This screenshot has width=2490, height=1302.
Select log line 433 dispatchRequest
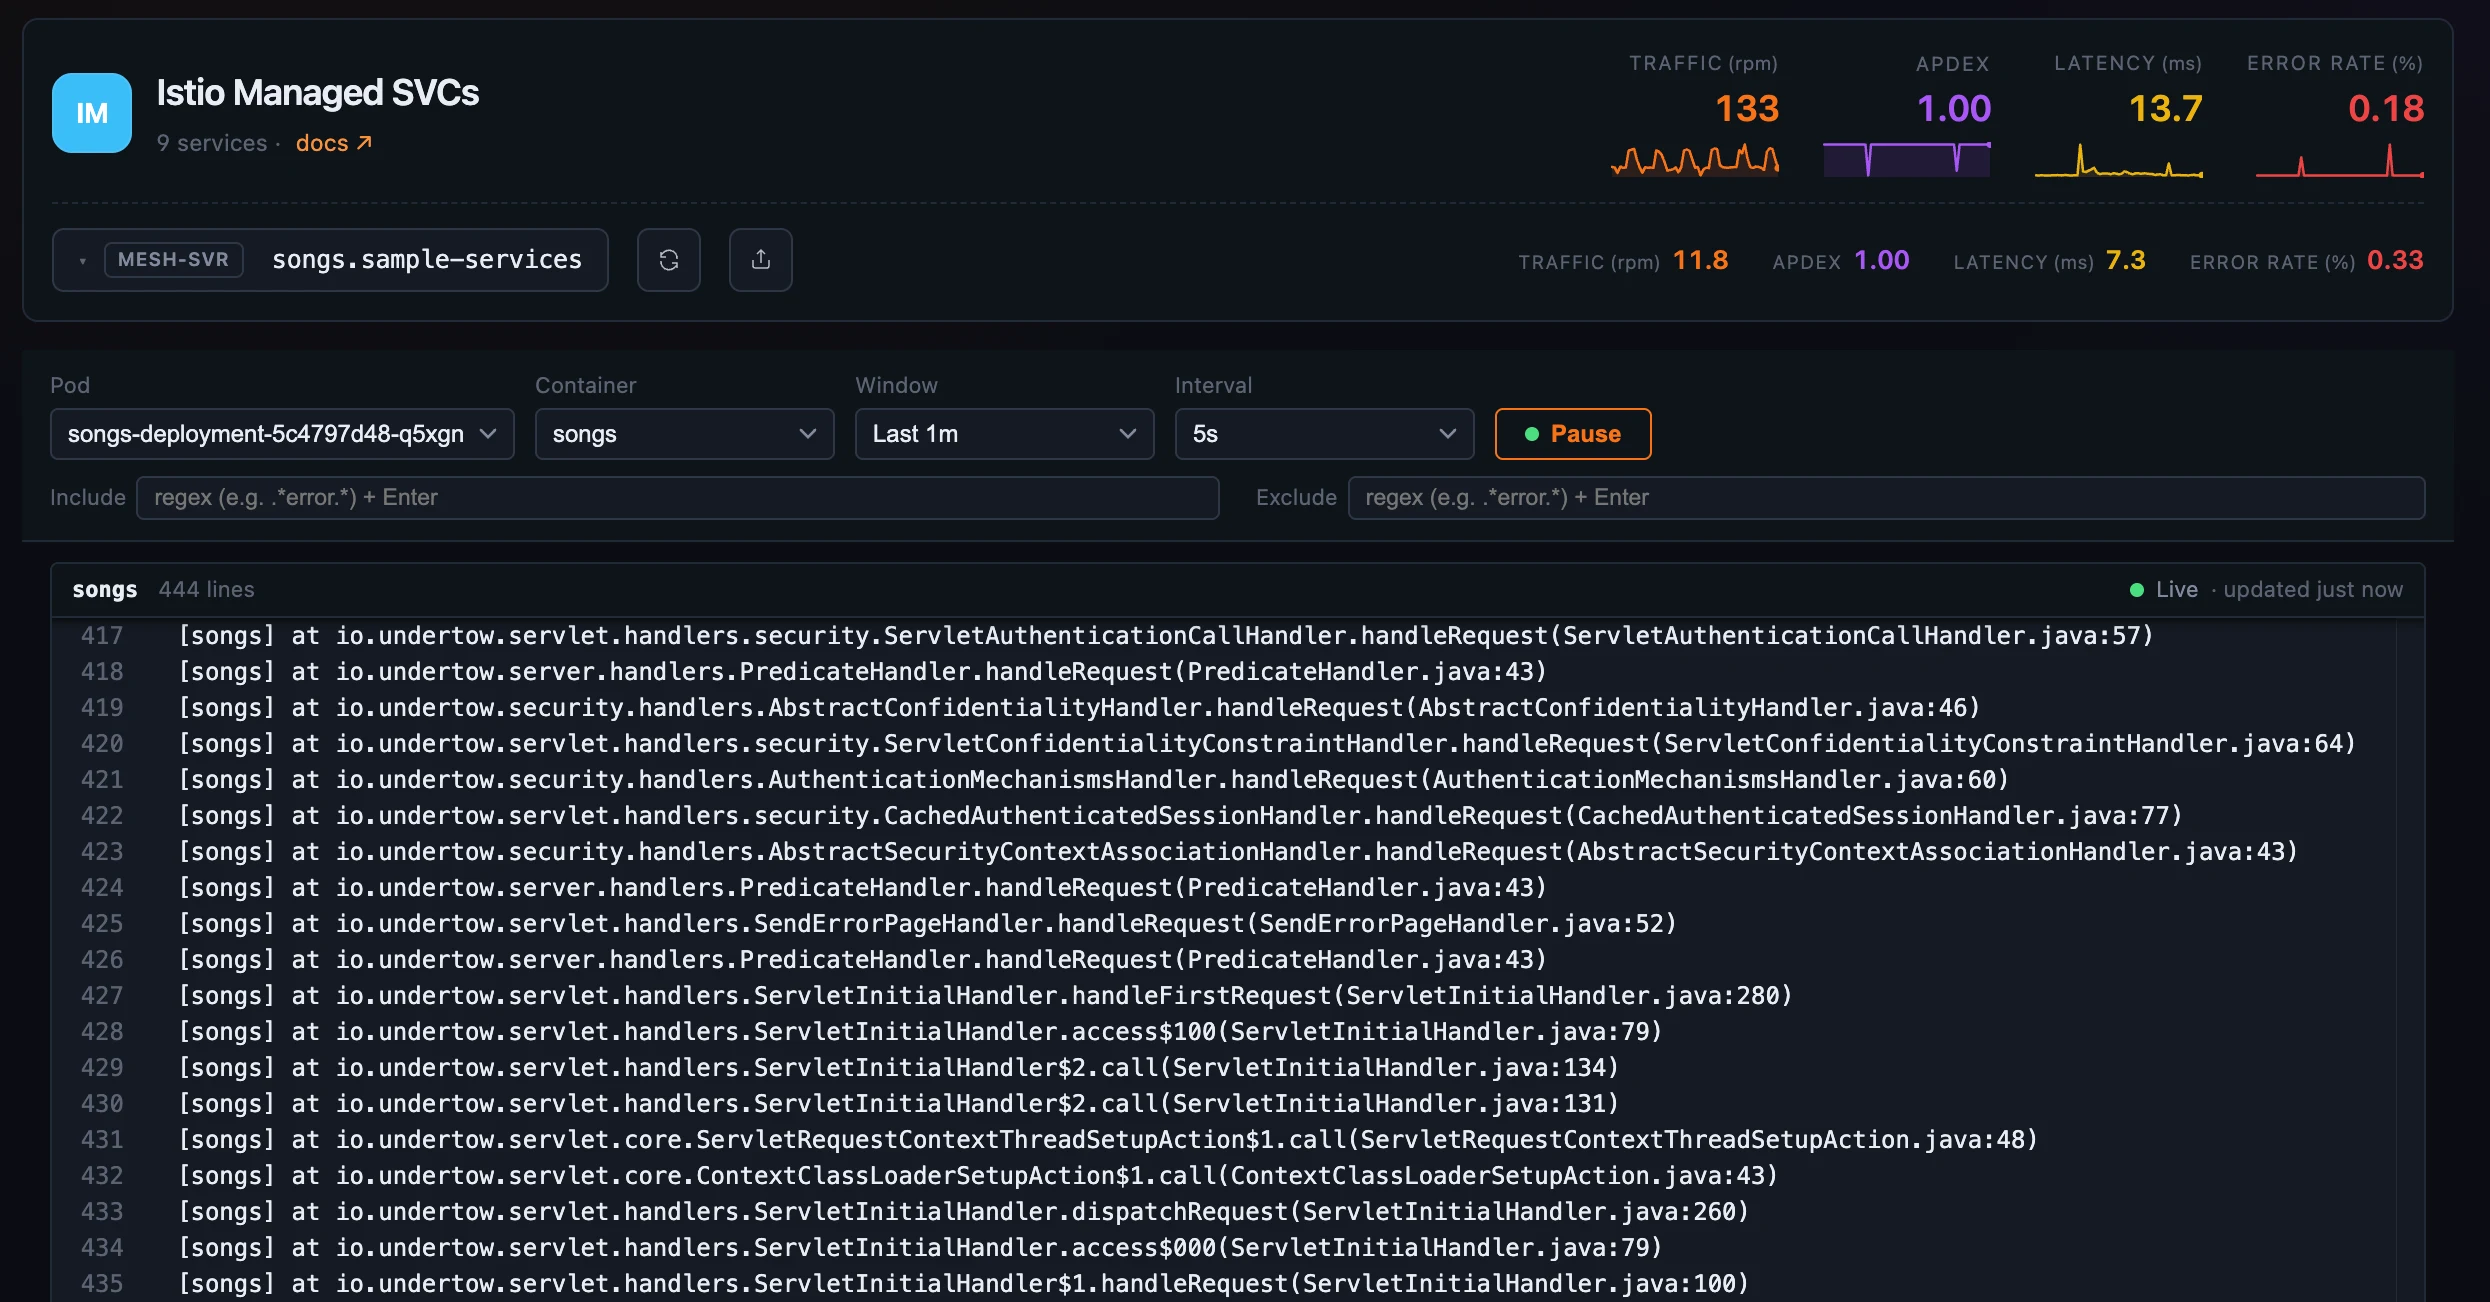[963, 1212]
